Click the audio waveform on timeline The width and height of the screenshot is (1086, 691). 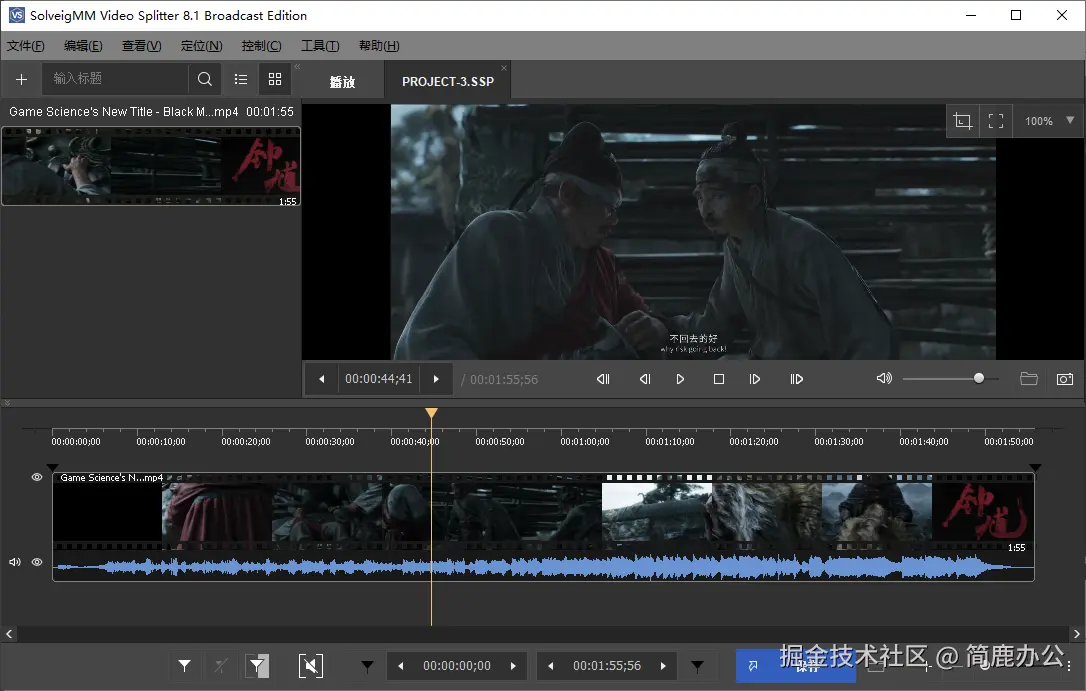click(x=543, y=567)
